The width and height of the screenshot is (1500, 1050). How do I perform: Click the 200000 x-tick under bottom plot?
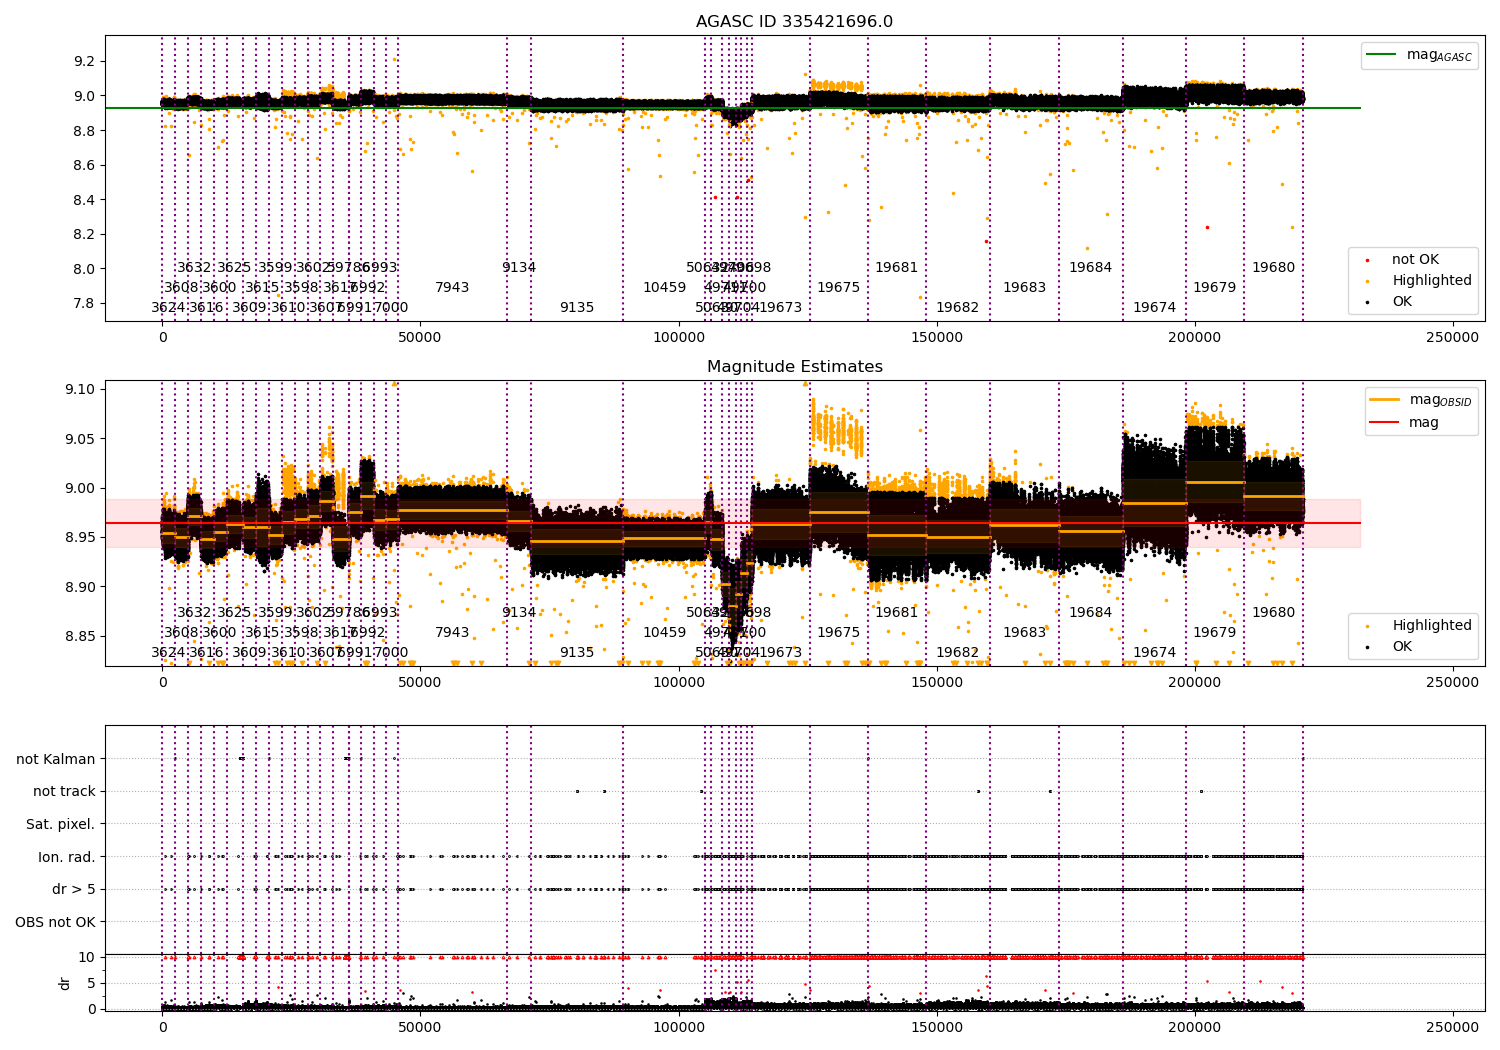pyautogui.click(x=1195, y=1028)
